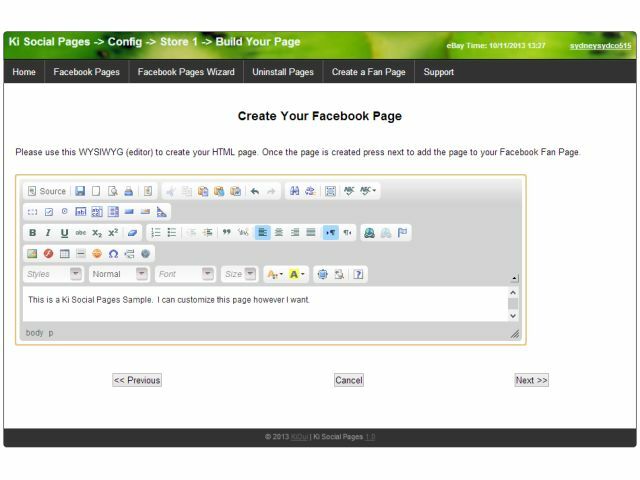Toggle Maximize editor size
640x480 pixels.
(x=322, y=274)
